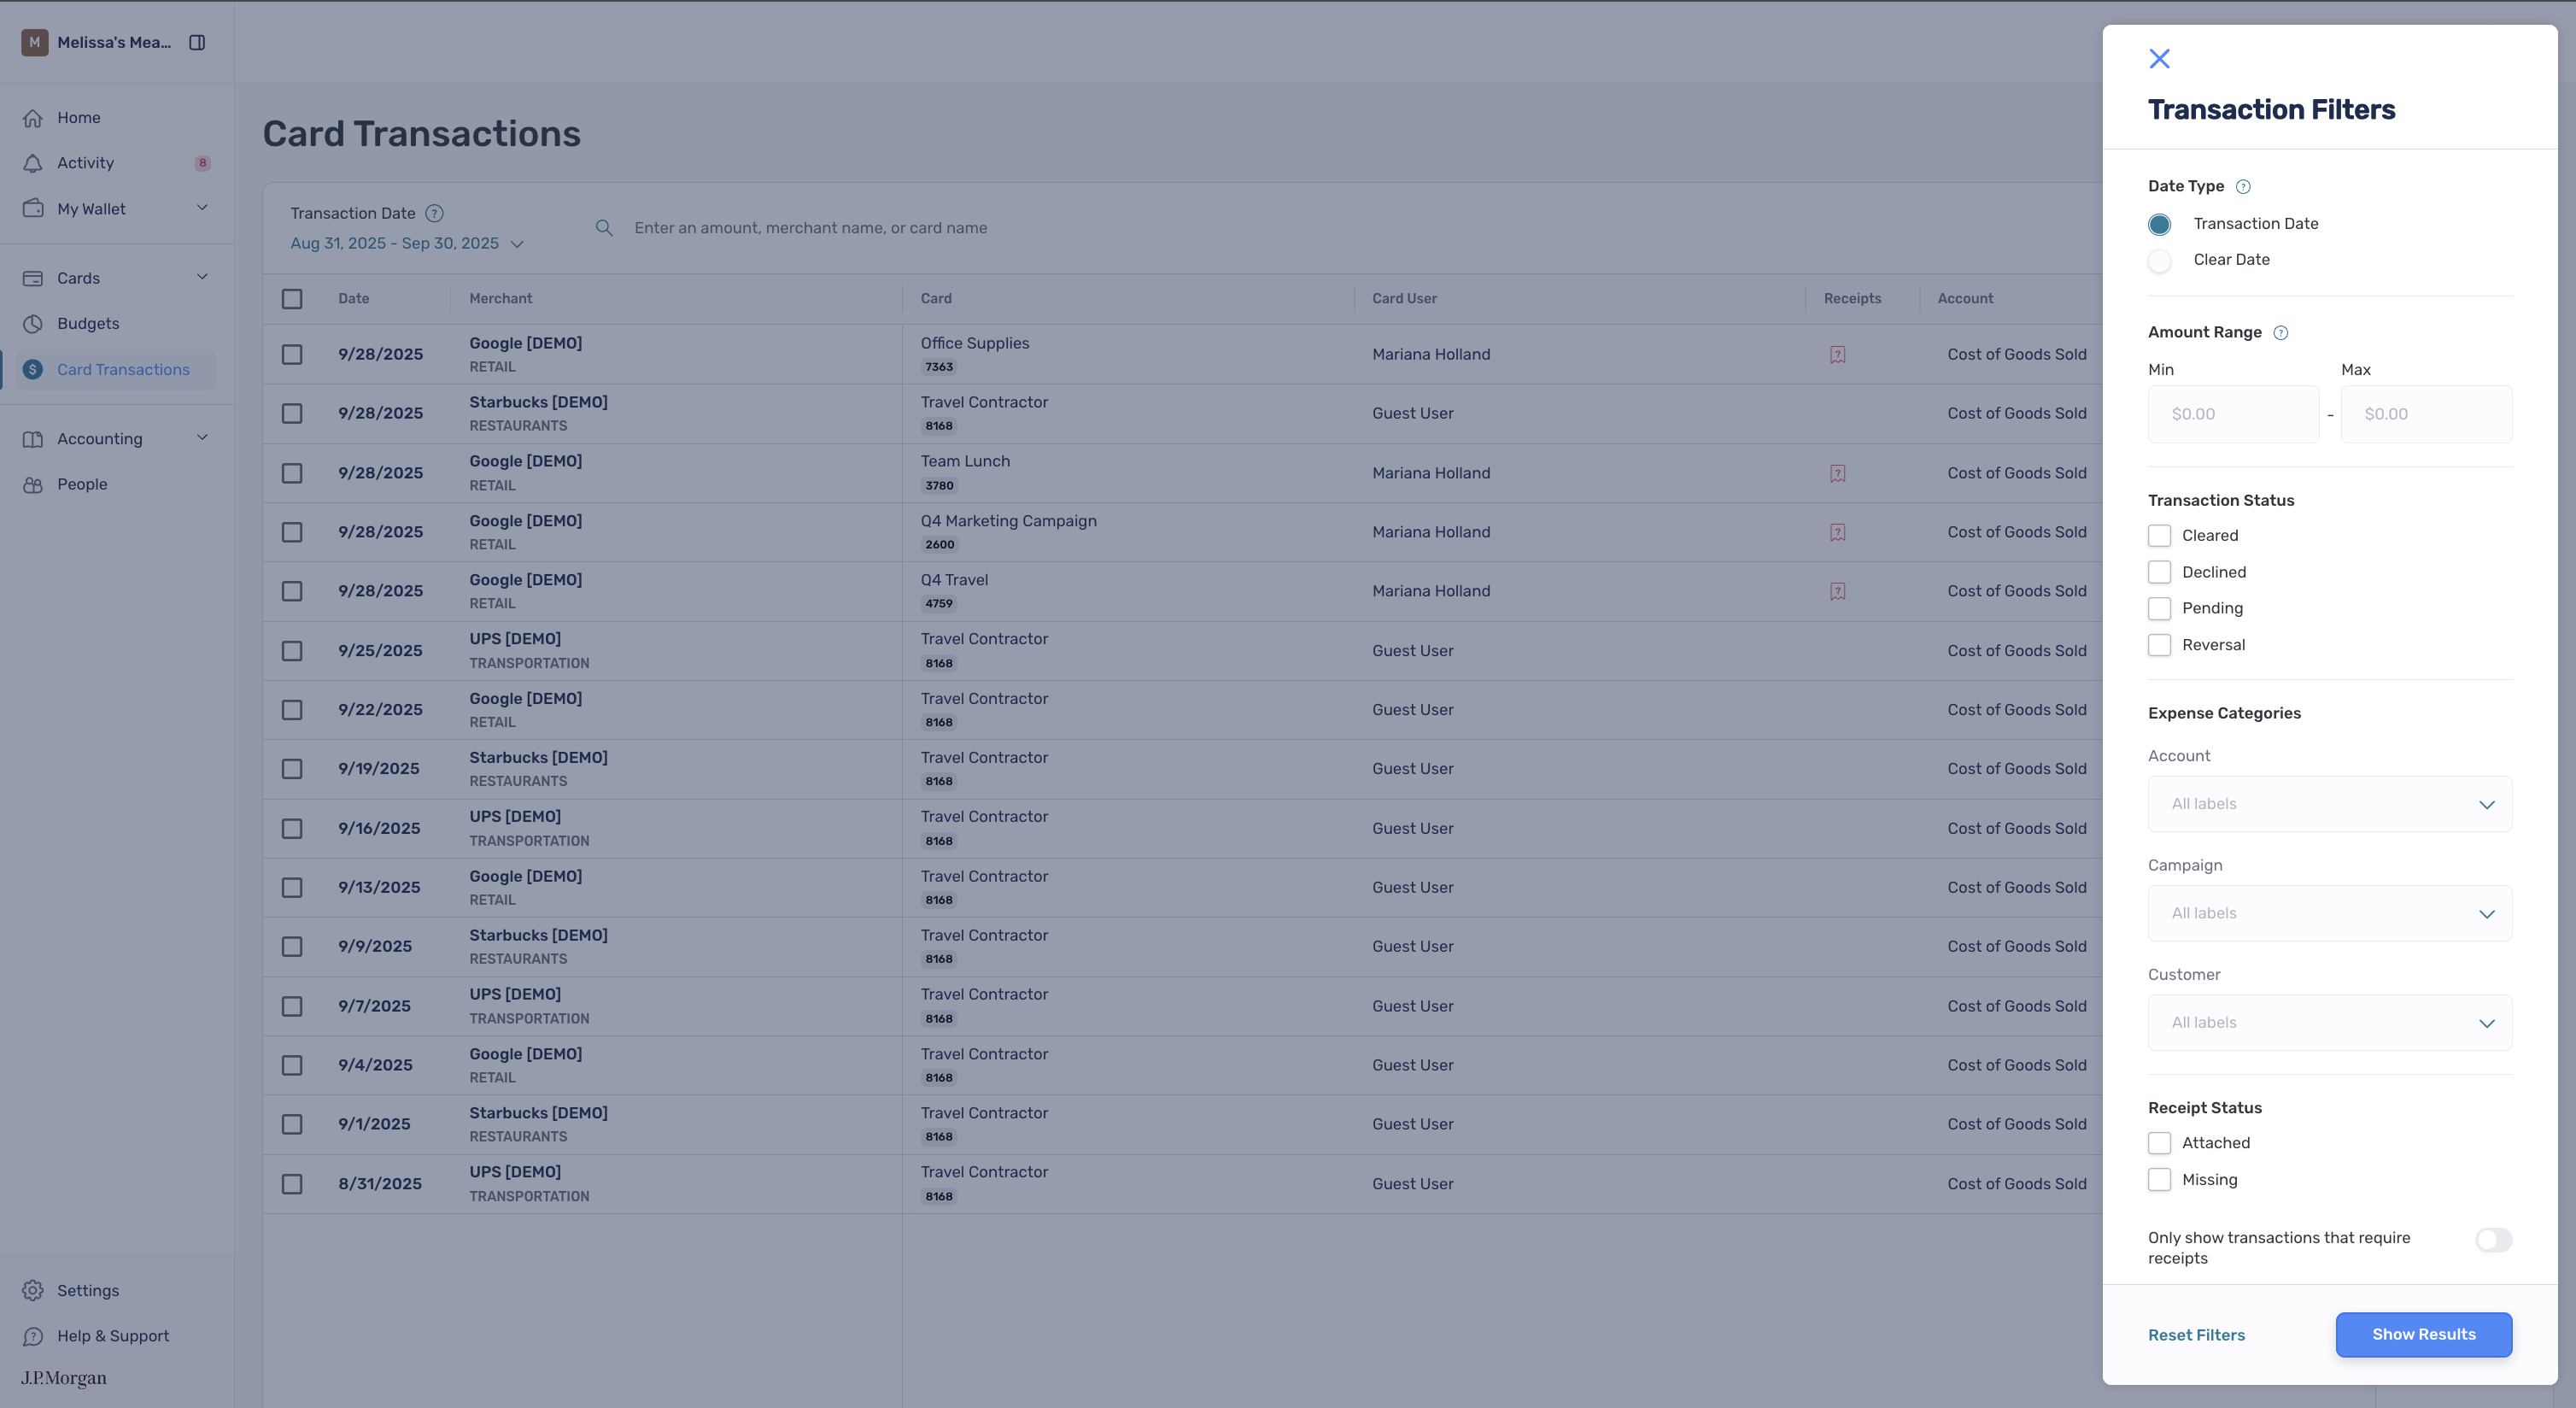
Task: Check the Cleared status checkbox
Action: 2159,536
